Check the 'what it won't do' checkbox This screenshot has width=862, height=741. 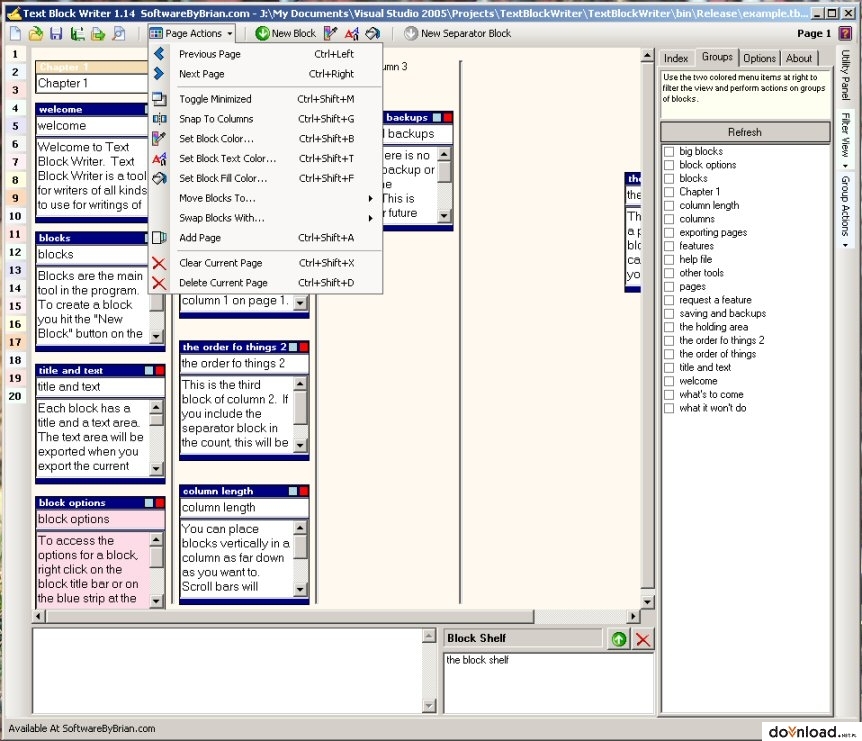[x=669, y=408]
